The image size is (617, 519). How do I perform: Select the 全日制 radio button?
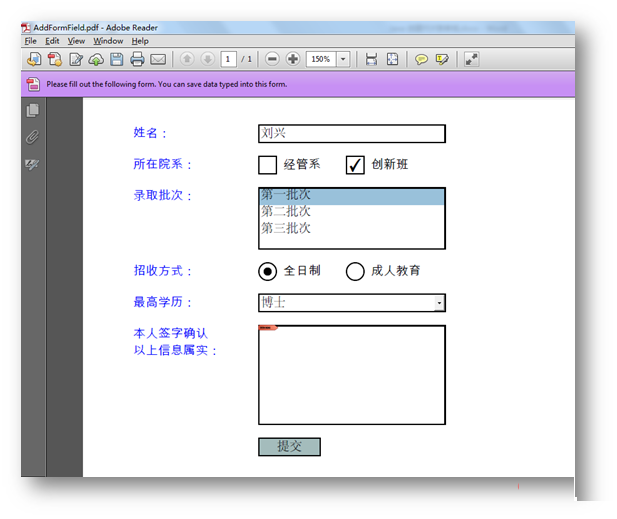click(268, 271)
